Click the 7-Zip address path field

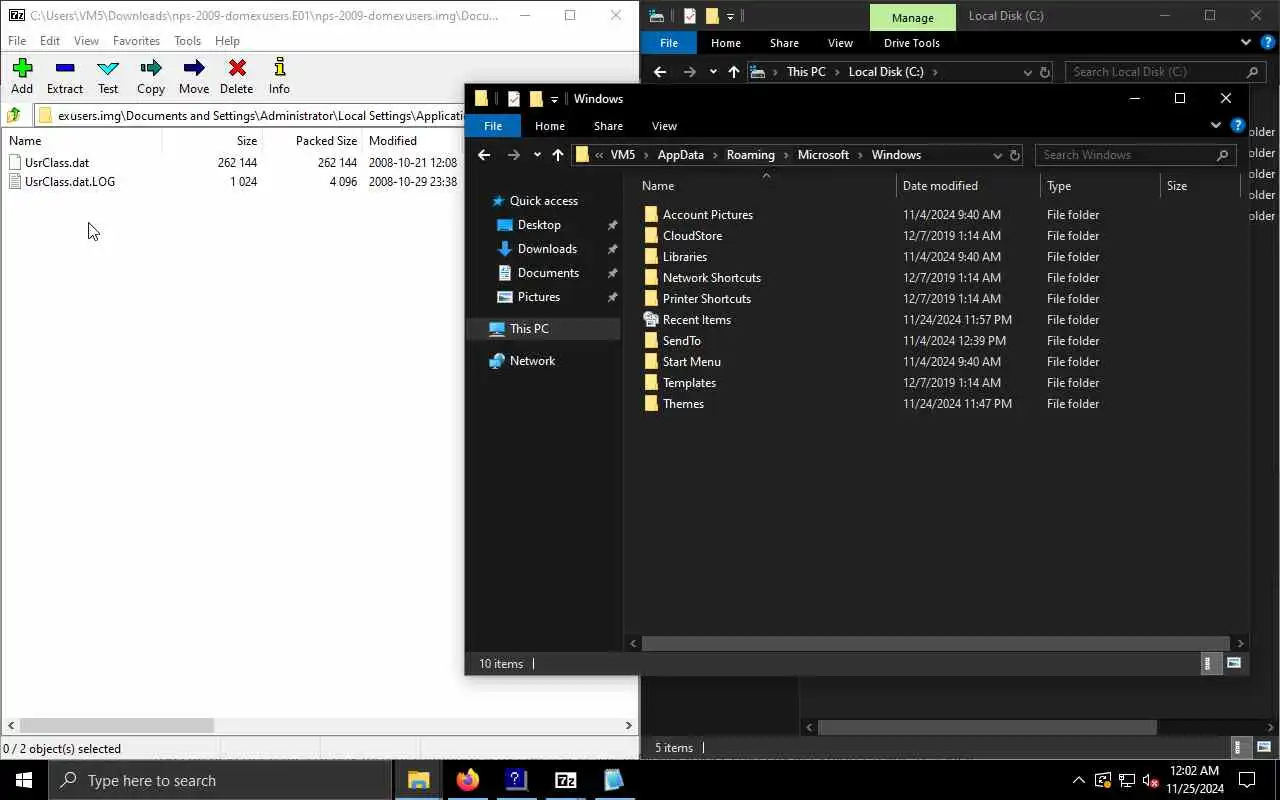pos(250,115)
